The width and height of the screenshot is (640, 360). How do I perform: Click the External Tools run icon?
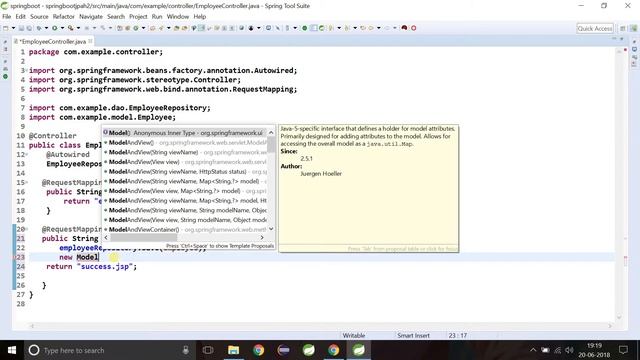pos(71,28)
